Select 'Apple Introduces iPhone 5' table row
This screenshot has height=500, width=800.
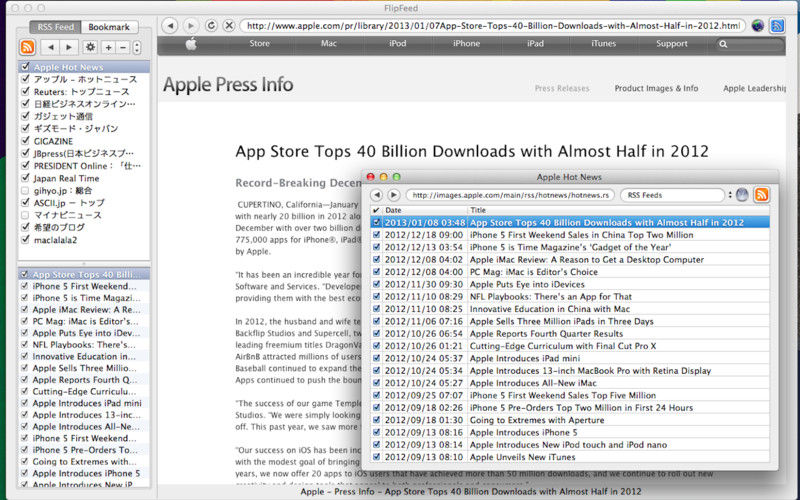[x=570, y=432]
